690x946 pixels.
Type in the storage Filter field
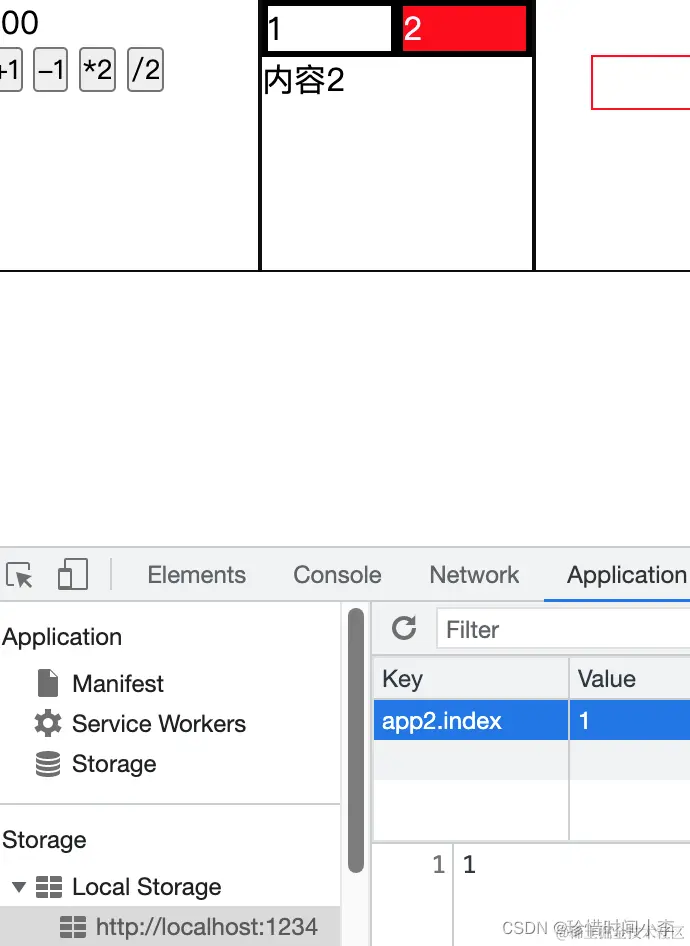click(560, 630)
